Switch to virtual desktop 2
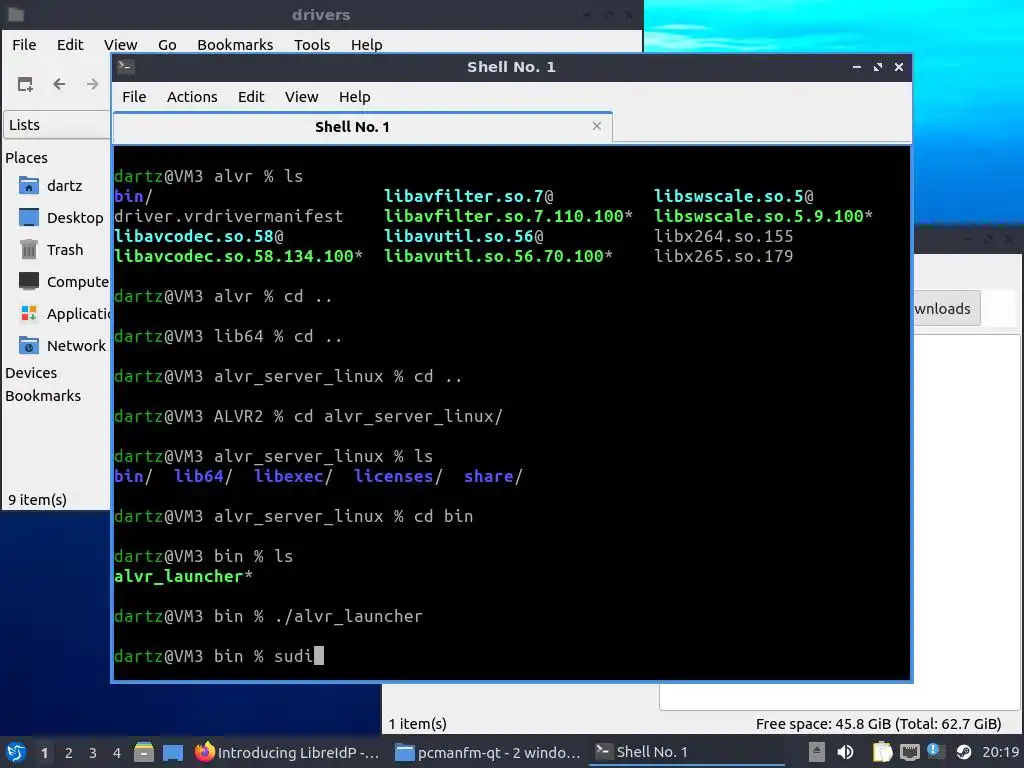Viewport: 1024px width, 768px height. click(x=69, y=753)
